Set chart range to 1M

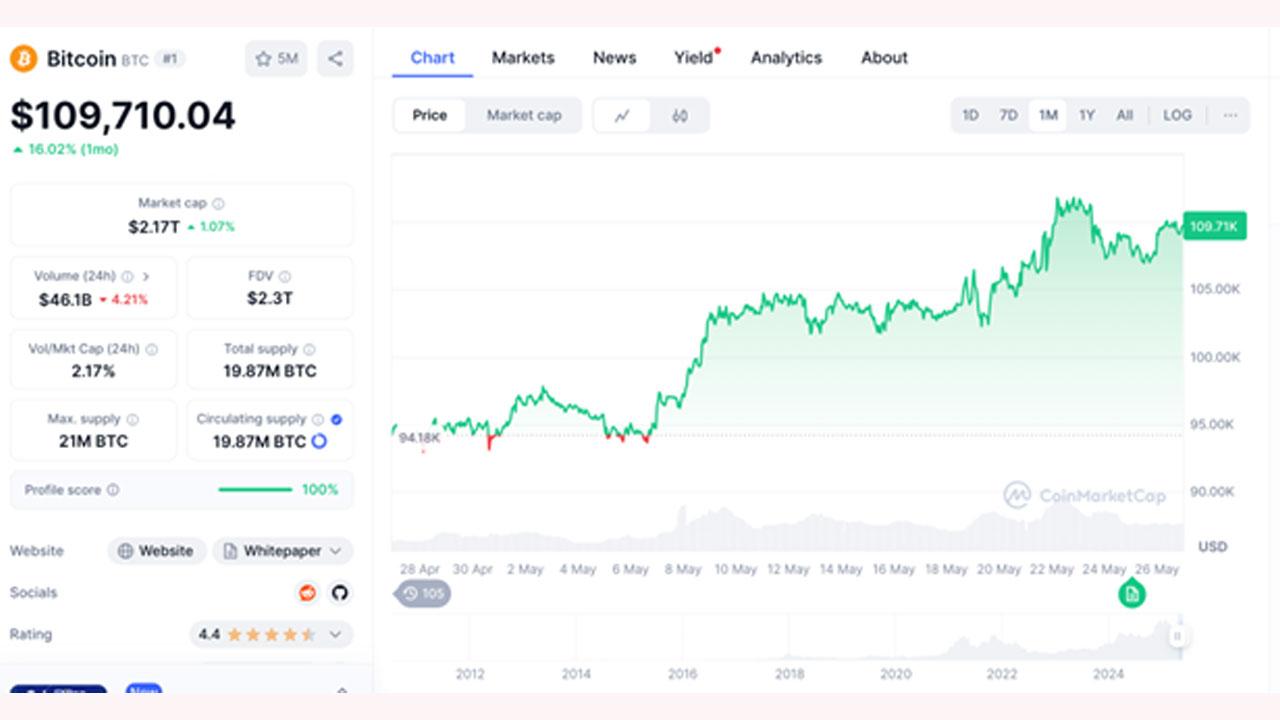click(x=1048, y=115)
